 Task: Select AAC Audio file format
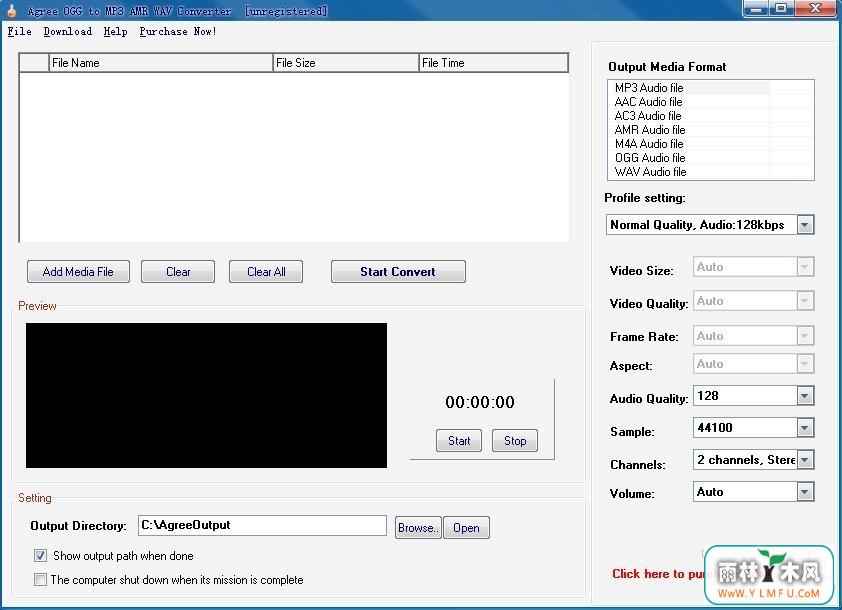[x=648, y=102]
